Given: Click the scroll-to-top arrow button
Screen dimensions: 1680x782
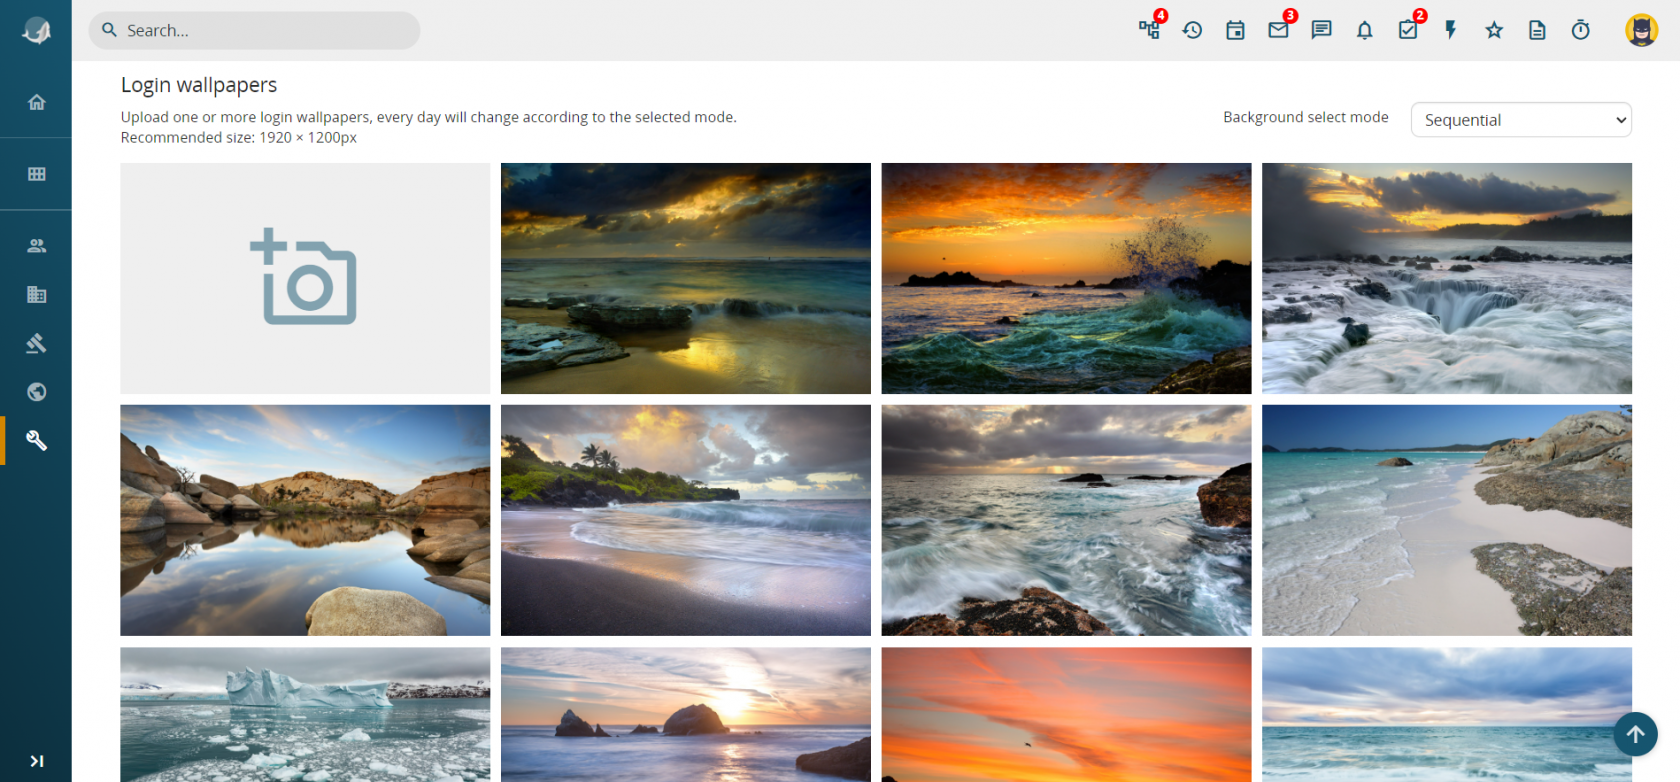Looking at the screenshot, I should (1635, 734).
